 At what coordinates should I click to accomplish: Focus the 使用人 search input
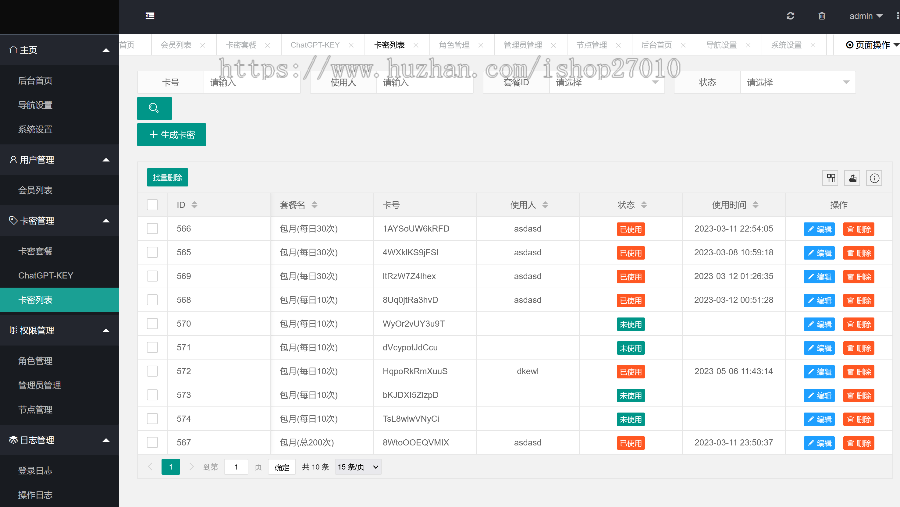coord(425,82)
